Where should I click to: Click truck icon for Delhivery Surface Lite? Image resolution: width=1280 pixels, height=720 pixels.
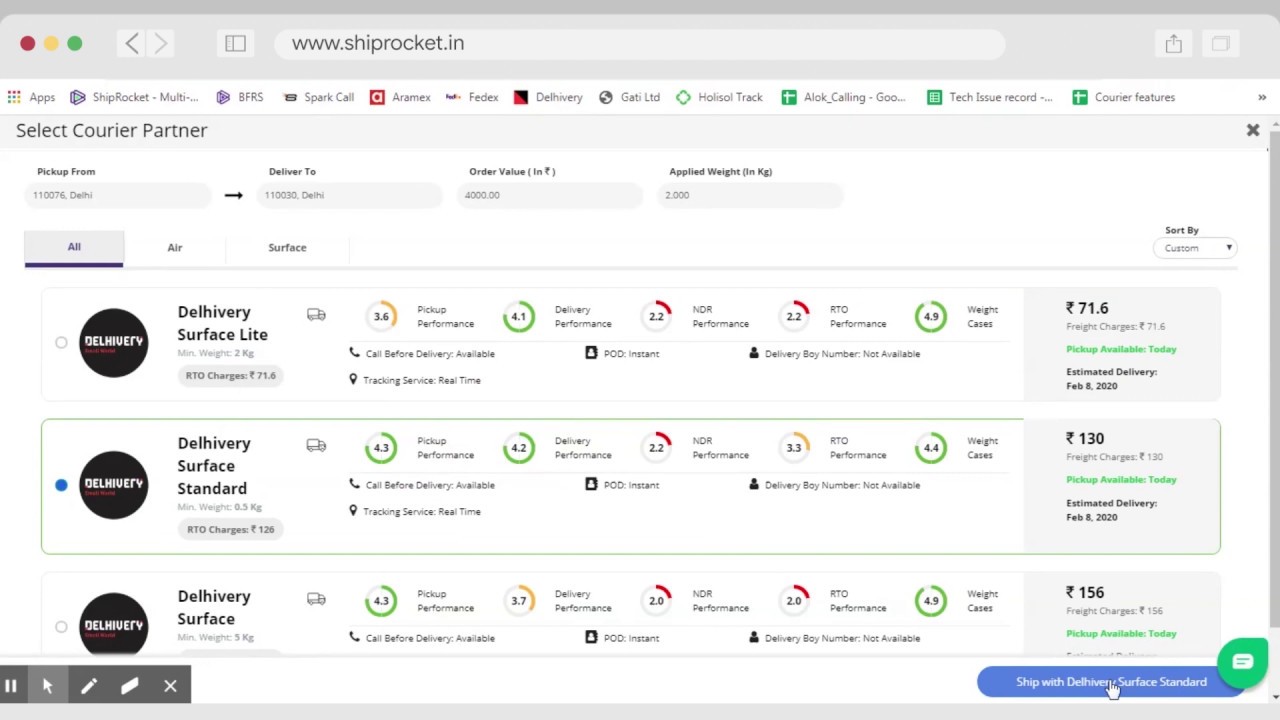(316, 315)
